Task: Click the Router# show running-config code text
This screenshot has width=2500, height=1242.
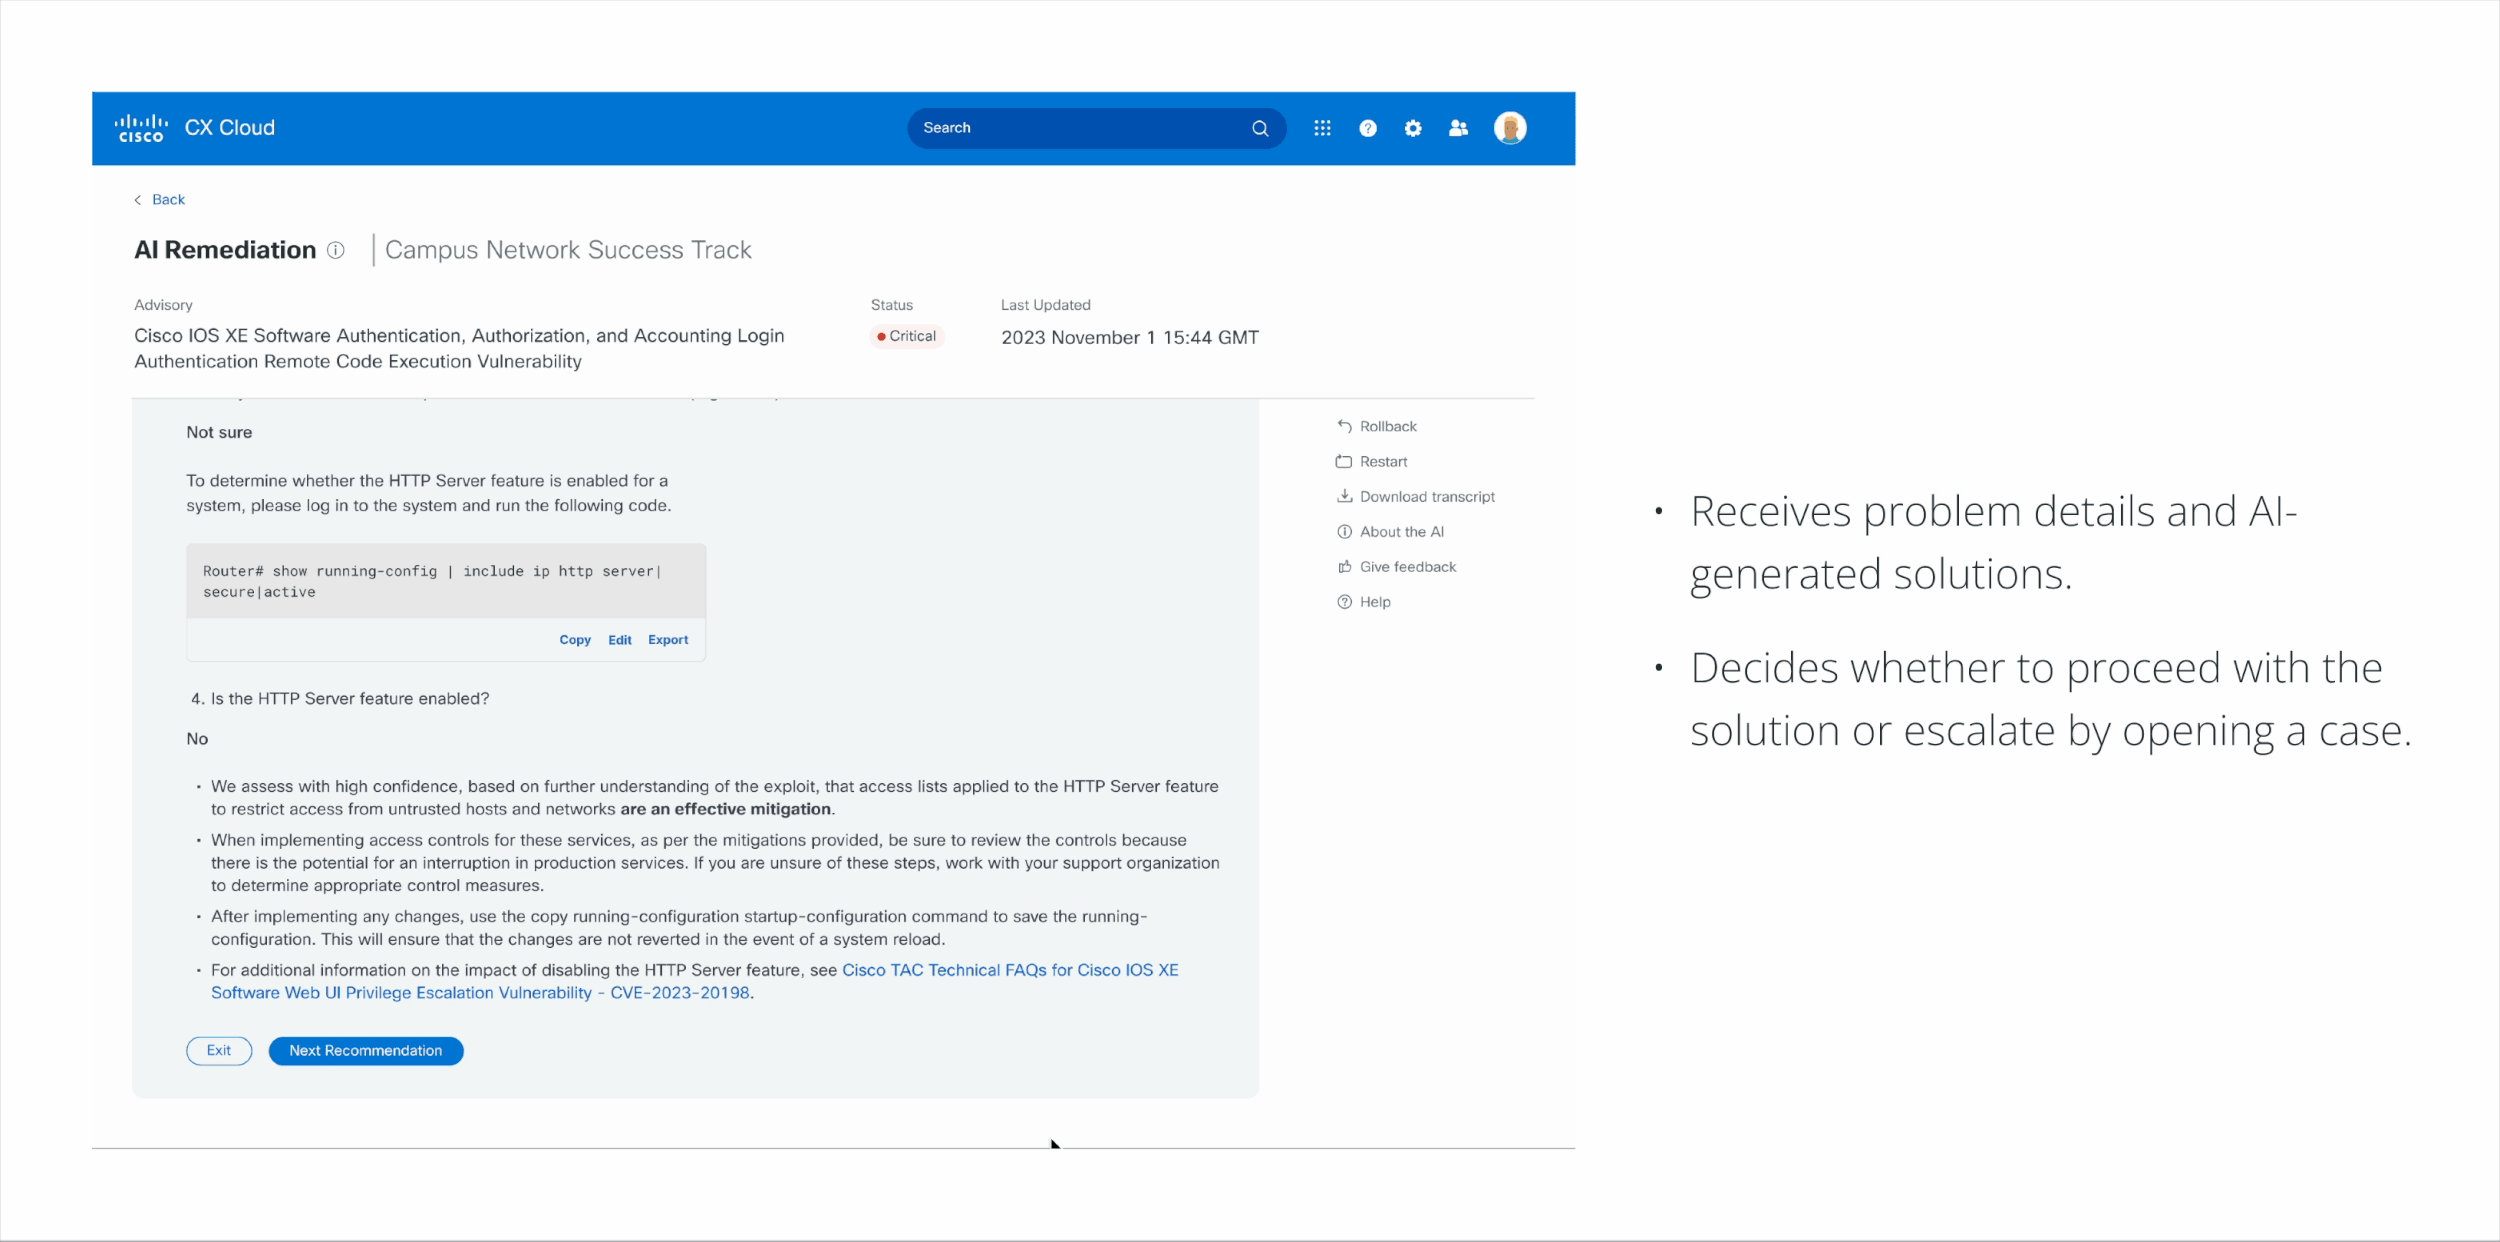Action: [433, 581]
